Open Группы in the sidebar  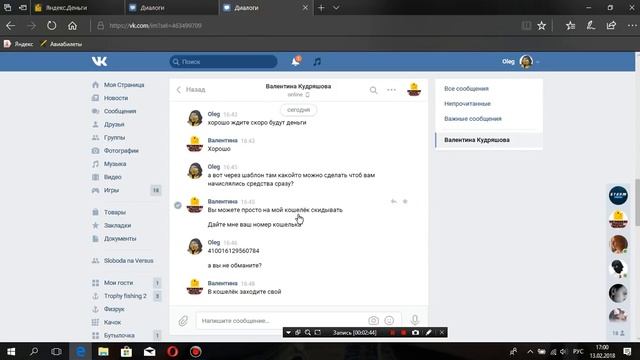click(x=114, y=138)
